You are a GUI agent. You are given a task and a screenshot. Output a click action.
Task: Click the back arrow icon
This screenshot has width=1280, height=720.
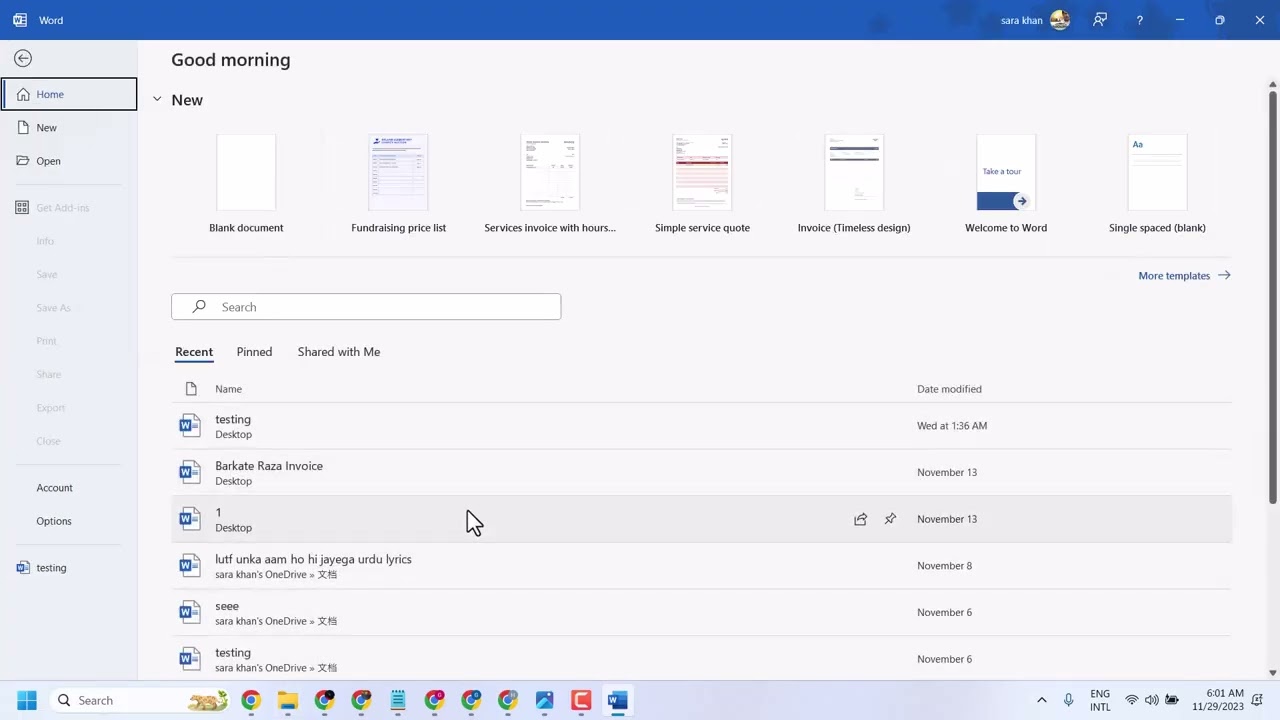23,59
